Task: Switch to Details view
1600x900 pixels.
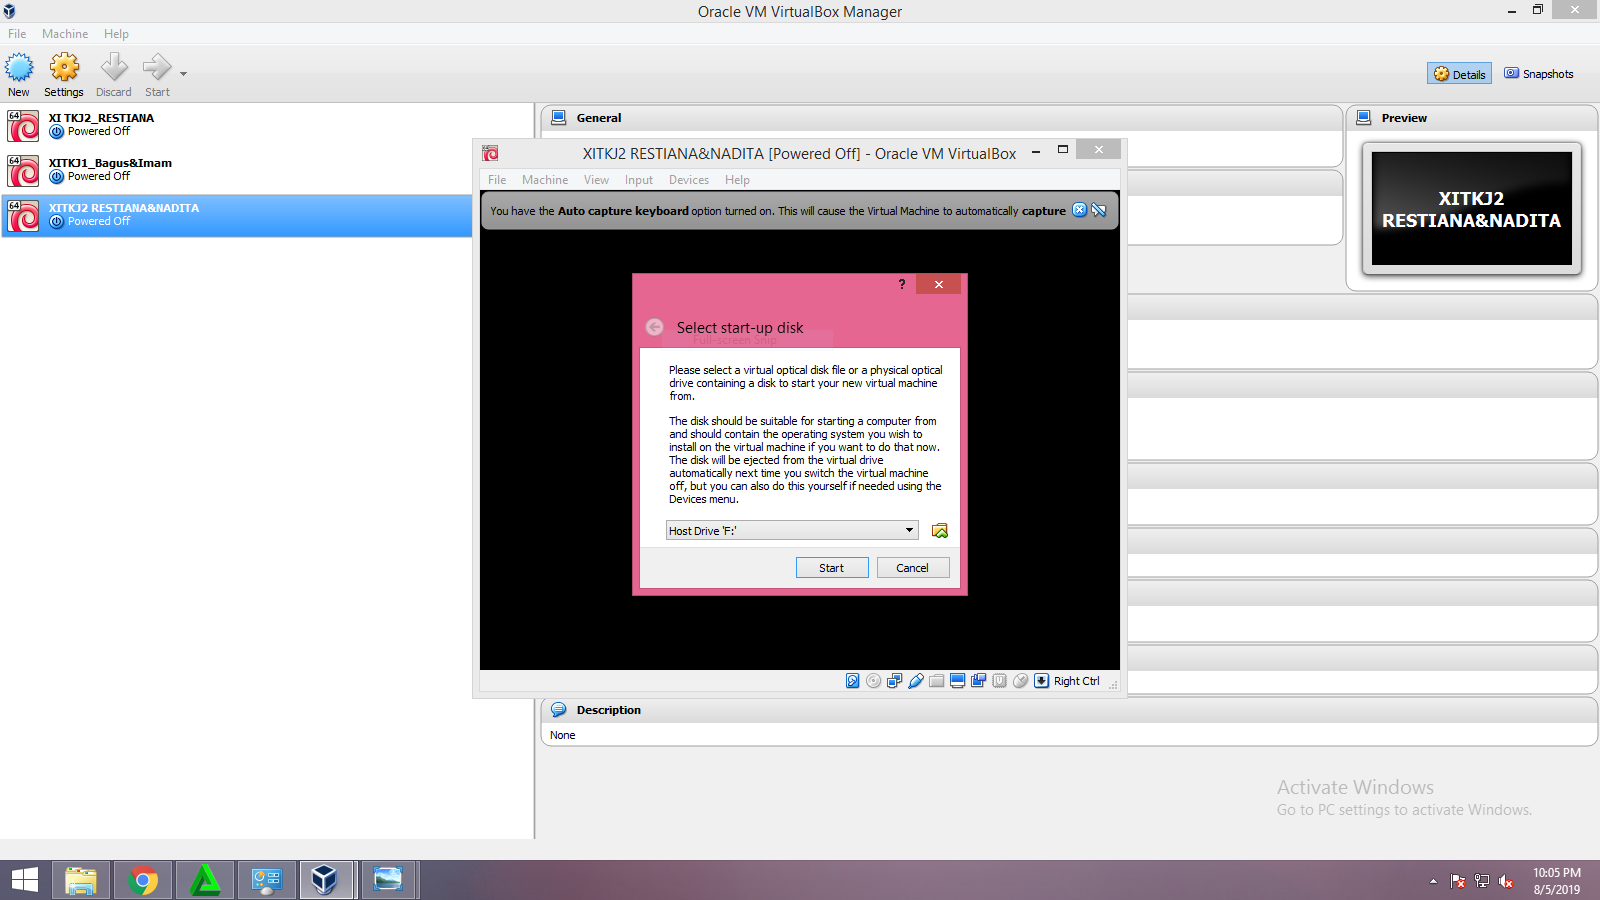Action: [1459, 74]
